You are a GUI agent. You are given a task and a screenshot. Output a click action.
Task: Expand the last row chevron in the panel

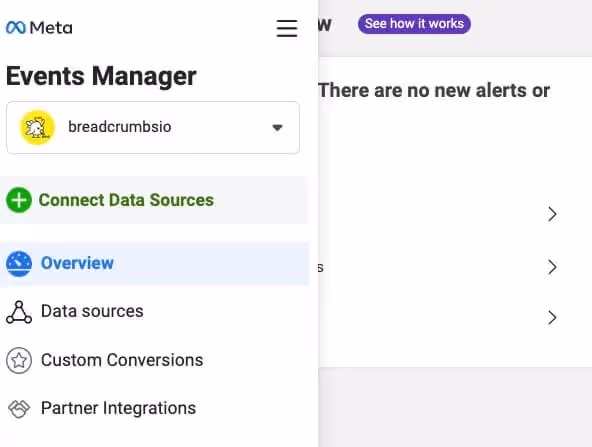(x=552, y=318)
